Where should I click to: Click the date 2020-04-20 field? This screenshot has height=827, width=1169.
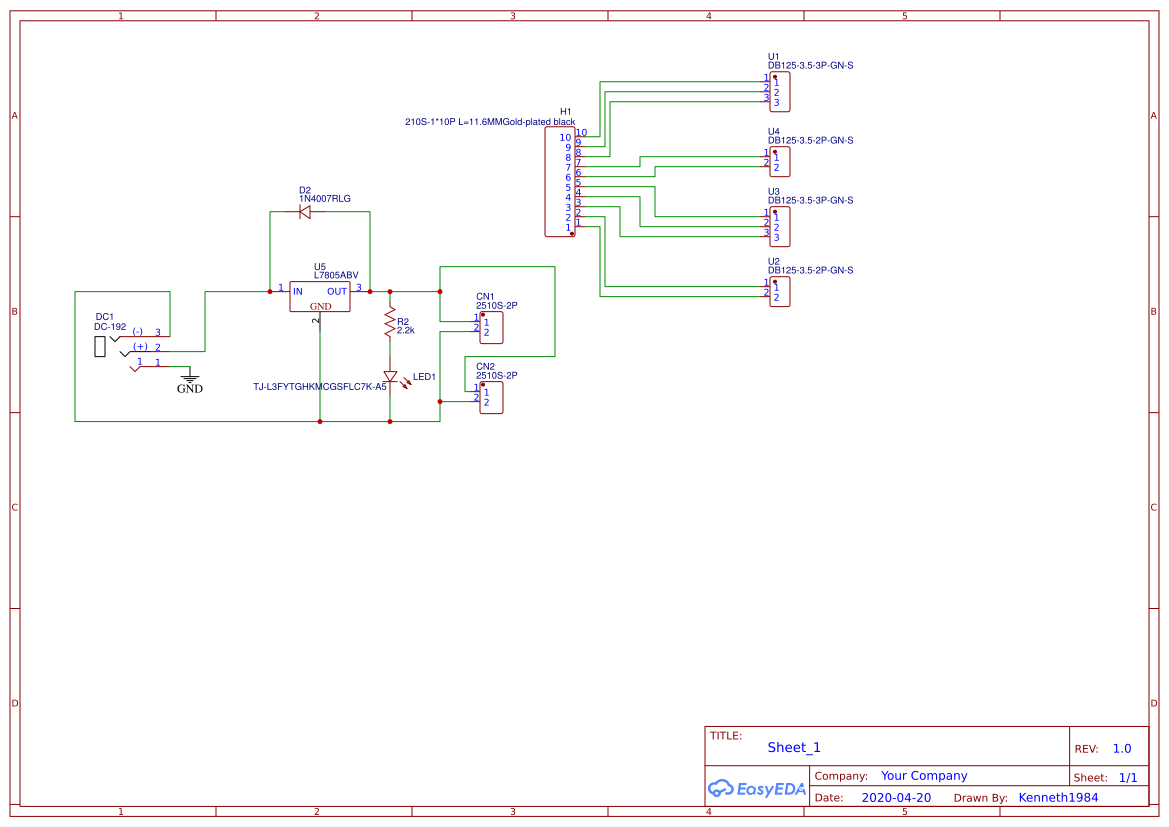pyautogui.click(x=897, y=797)
